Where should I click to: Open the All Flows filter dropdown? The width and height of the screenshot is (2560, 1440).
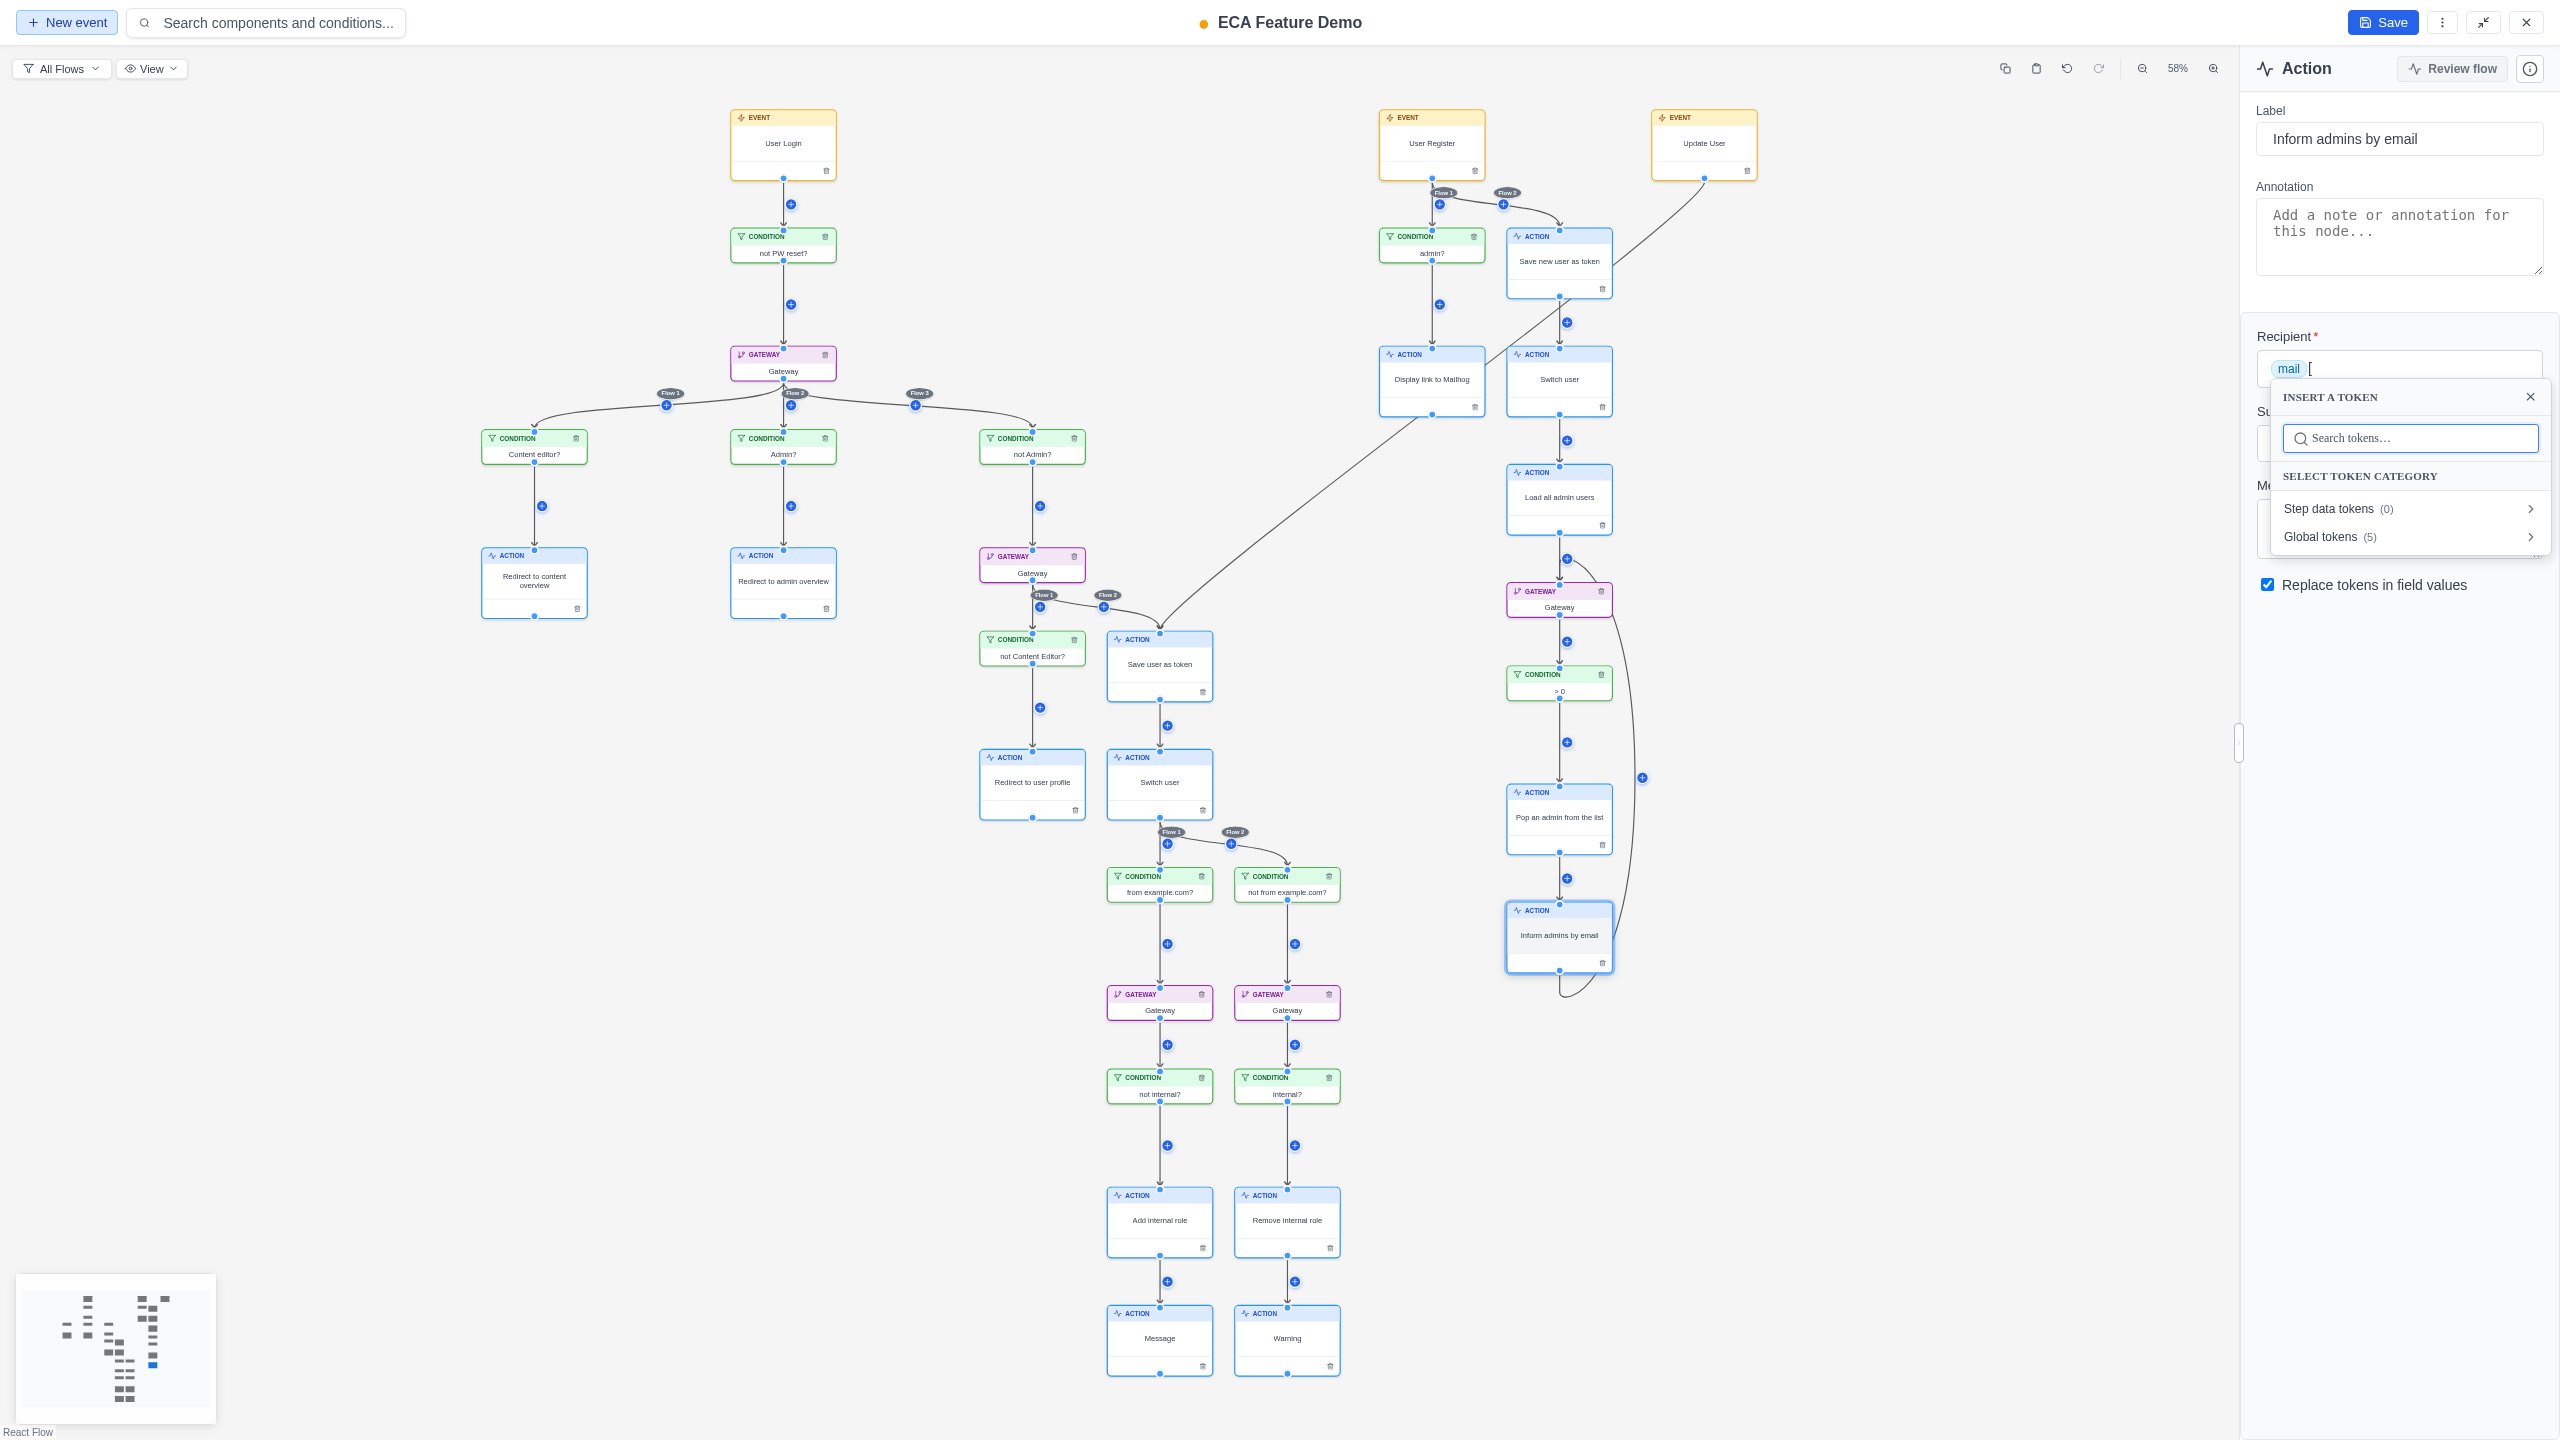point(62,69)
